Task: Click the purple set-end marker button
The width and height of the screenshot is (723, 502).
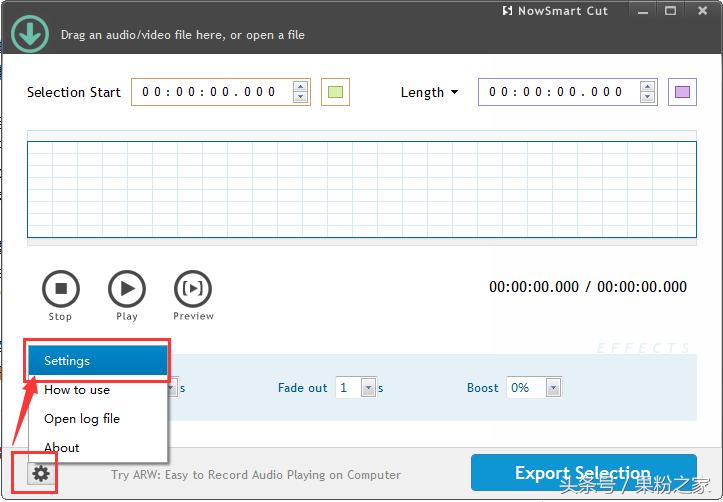Action: point(682,92)
